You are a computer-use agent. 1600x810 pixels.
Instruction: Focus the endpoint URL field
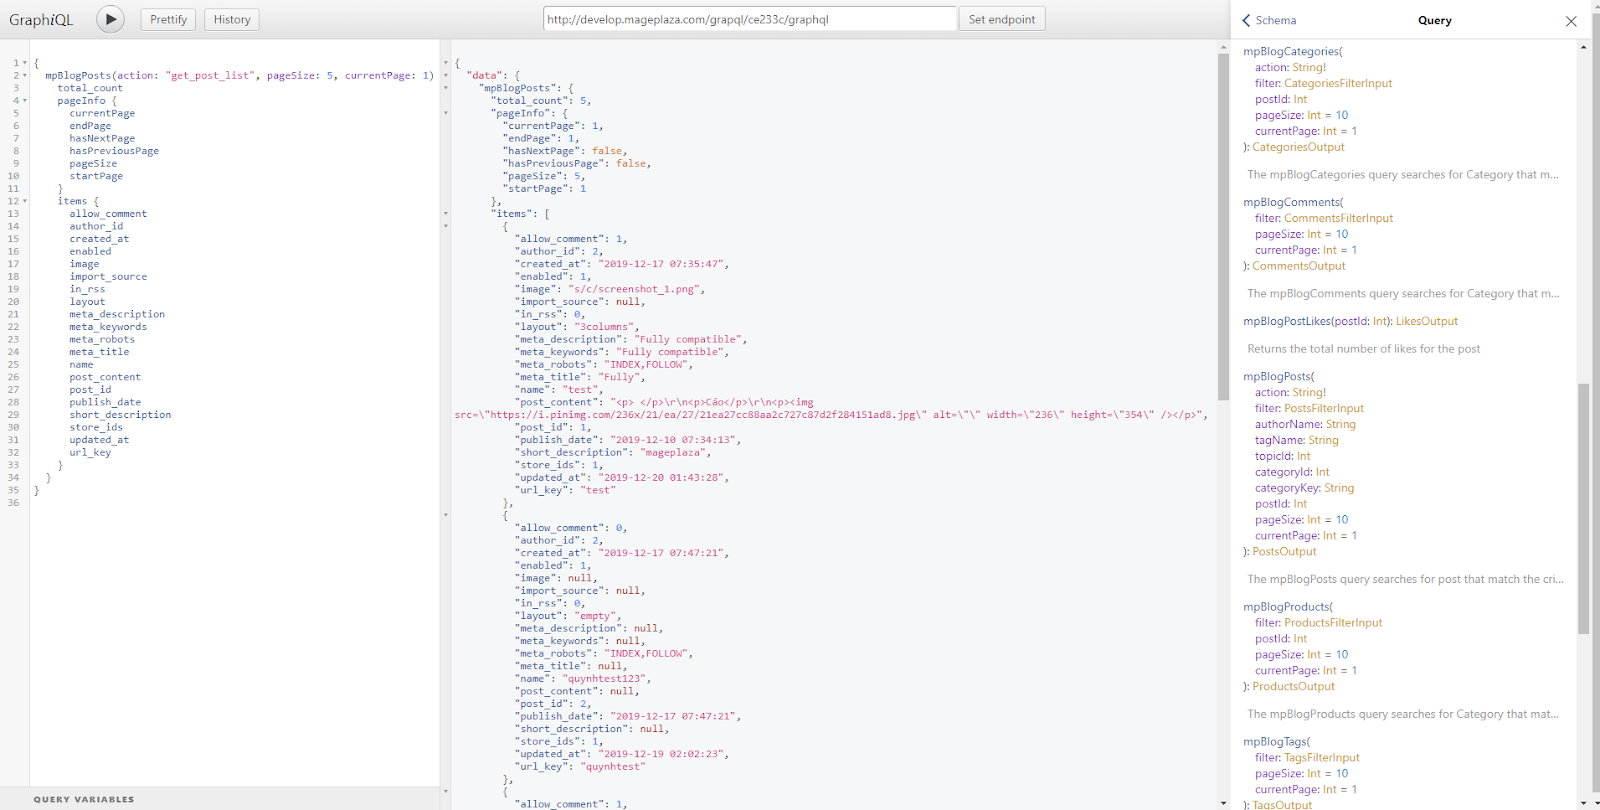750,19
